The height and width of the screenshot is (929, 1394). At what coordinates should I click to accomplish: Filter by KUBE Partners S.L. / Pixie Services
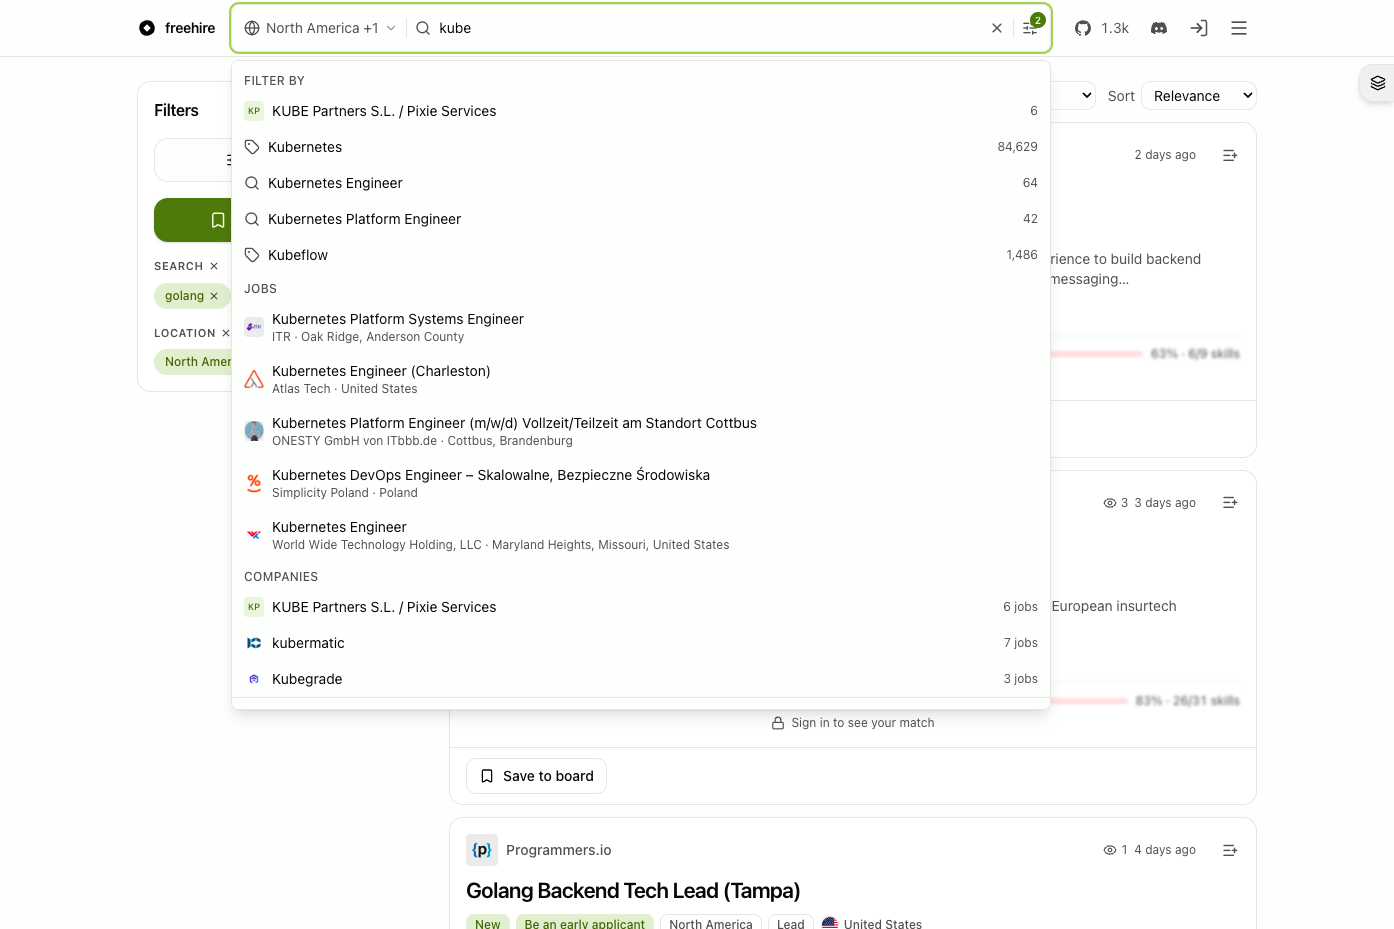coord(641,111)
